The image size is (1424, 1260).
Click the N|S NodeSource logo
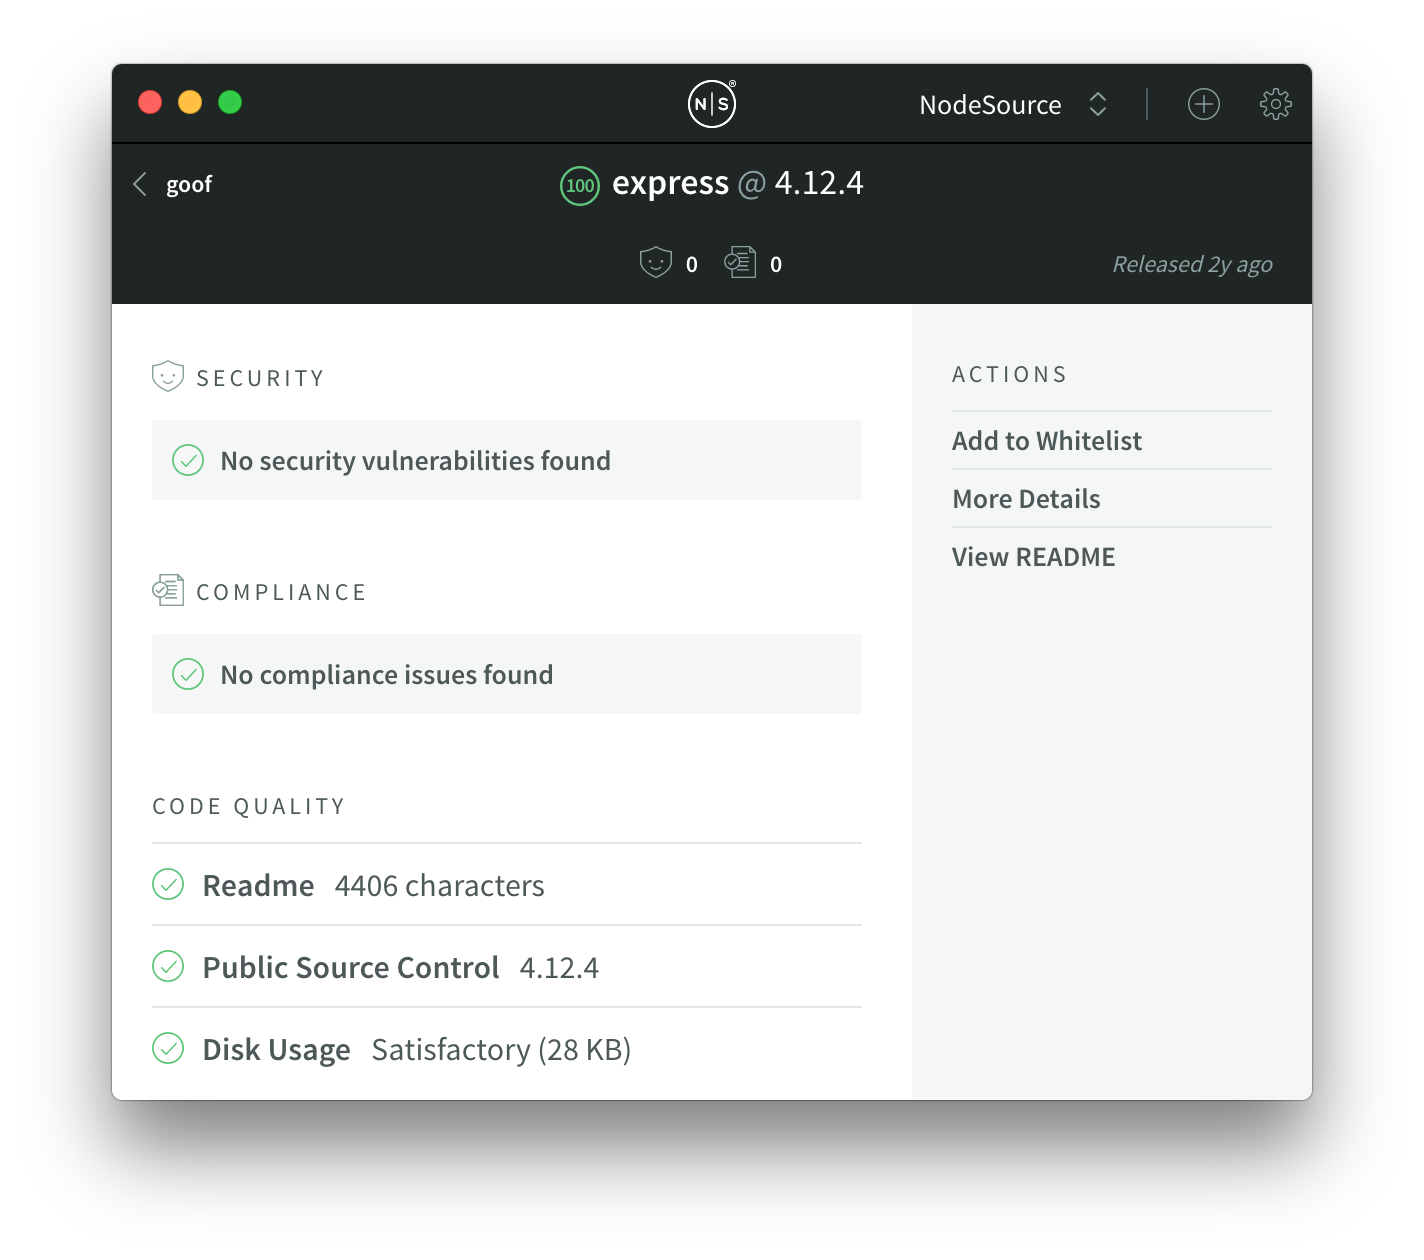712,104
